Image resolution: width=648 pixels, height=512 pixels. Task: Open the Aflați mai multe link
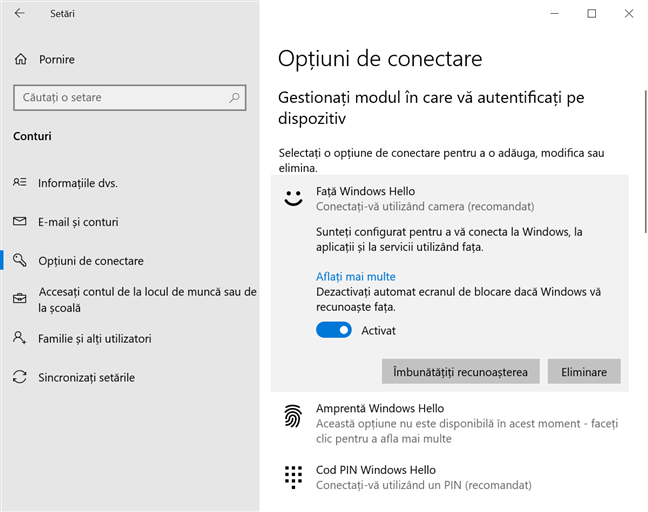(x=356, y=276)
